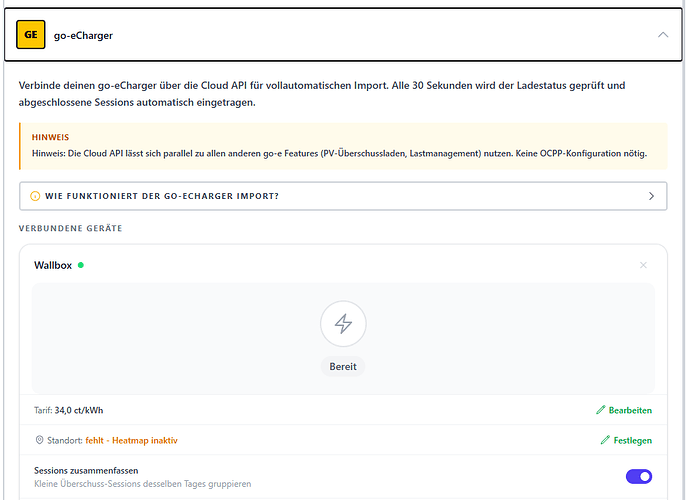Expand 'Wie funktioniert der go-eCharger Import?'
The image size is (686, 500).
(343, 196)
